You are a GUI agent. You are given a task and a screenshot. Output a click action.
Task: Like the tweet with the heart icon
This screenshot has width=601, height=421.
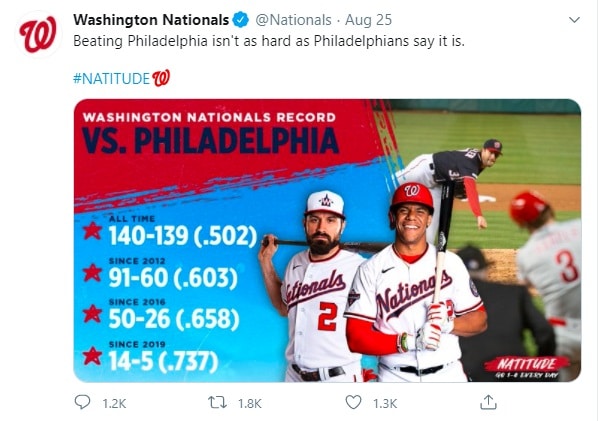click(353, 402)
